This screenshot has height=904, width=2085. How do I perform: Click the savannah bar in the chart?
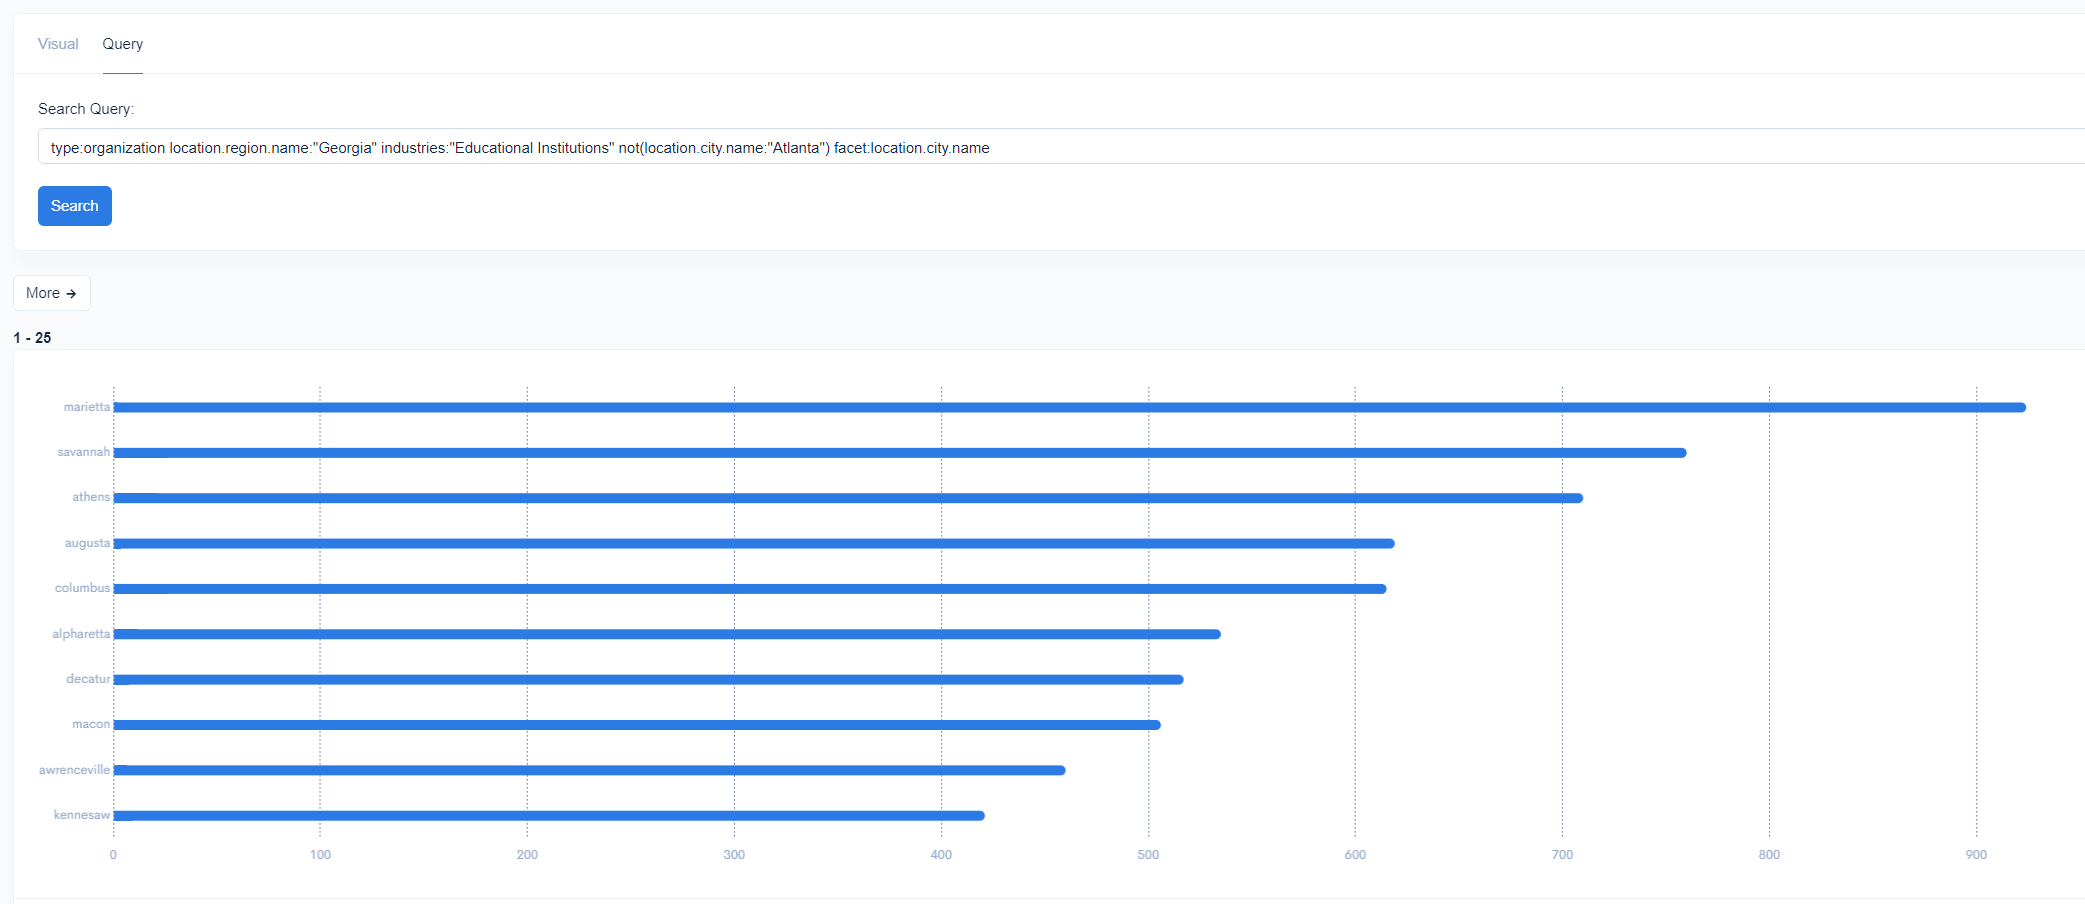[x=900, y=453]
